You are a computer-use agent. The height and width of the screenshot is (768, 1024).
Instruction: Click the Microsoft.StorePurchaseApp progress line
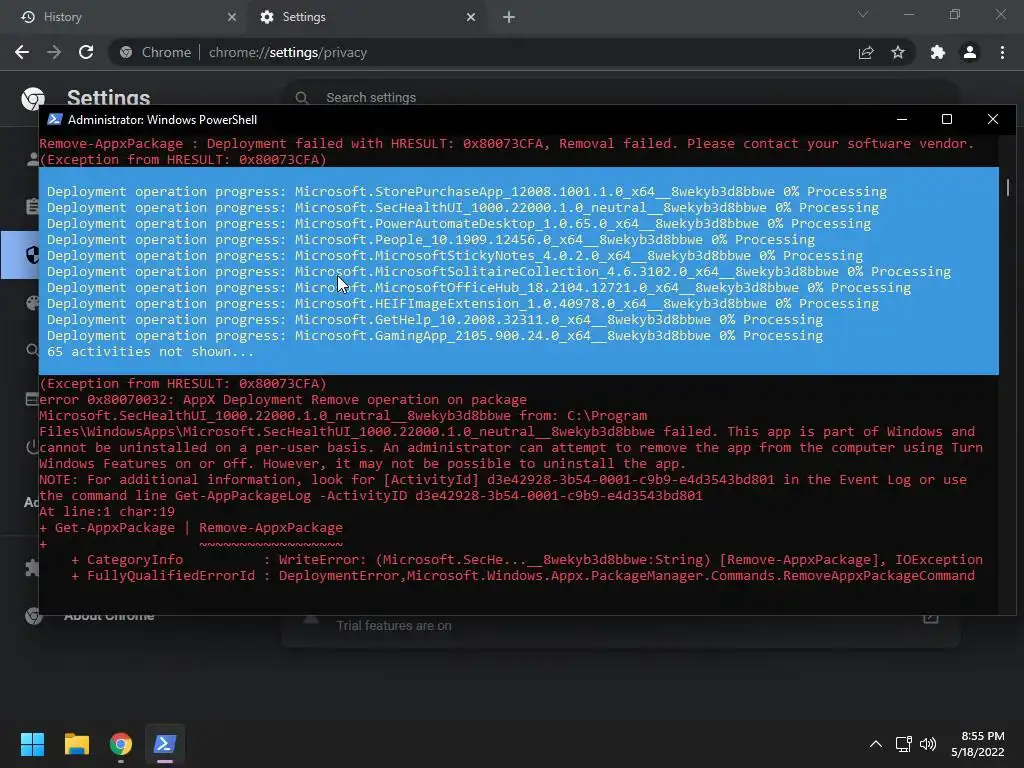(467, 191)
